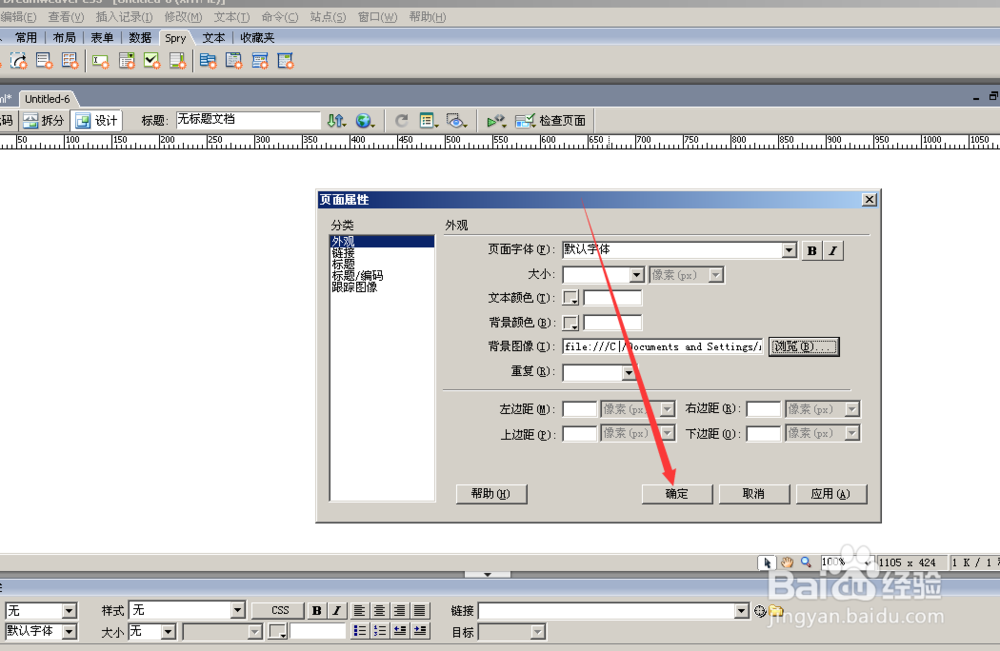
Task: Click the Point to File target icon
Action: [760, 611]
